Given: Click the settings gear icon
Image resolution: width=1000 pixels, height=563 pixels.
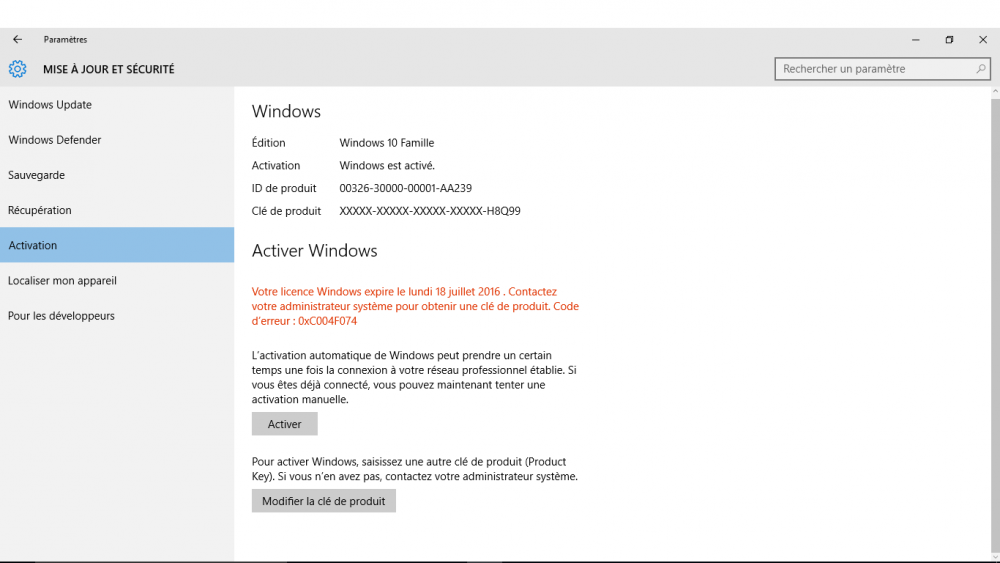Looking at the screenshot, I should [17, 69].
